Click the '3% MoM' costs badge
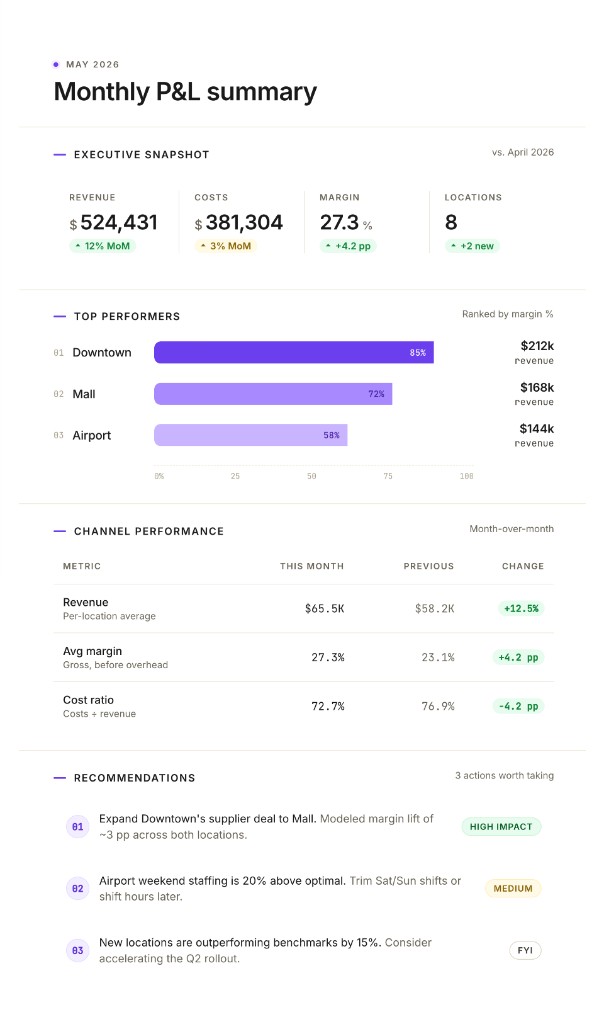The width and height of the screenshot is (604, 1024). tap(225, 246)
